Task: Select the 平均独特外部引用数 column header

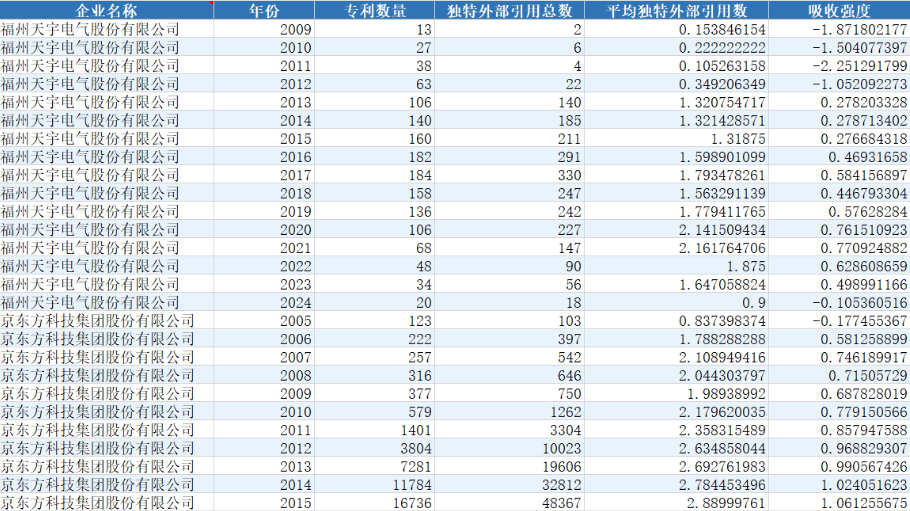Action: [x=676, y=10]
